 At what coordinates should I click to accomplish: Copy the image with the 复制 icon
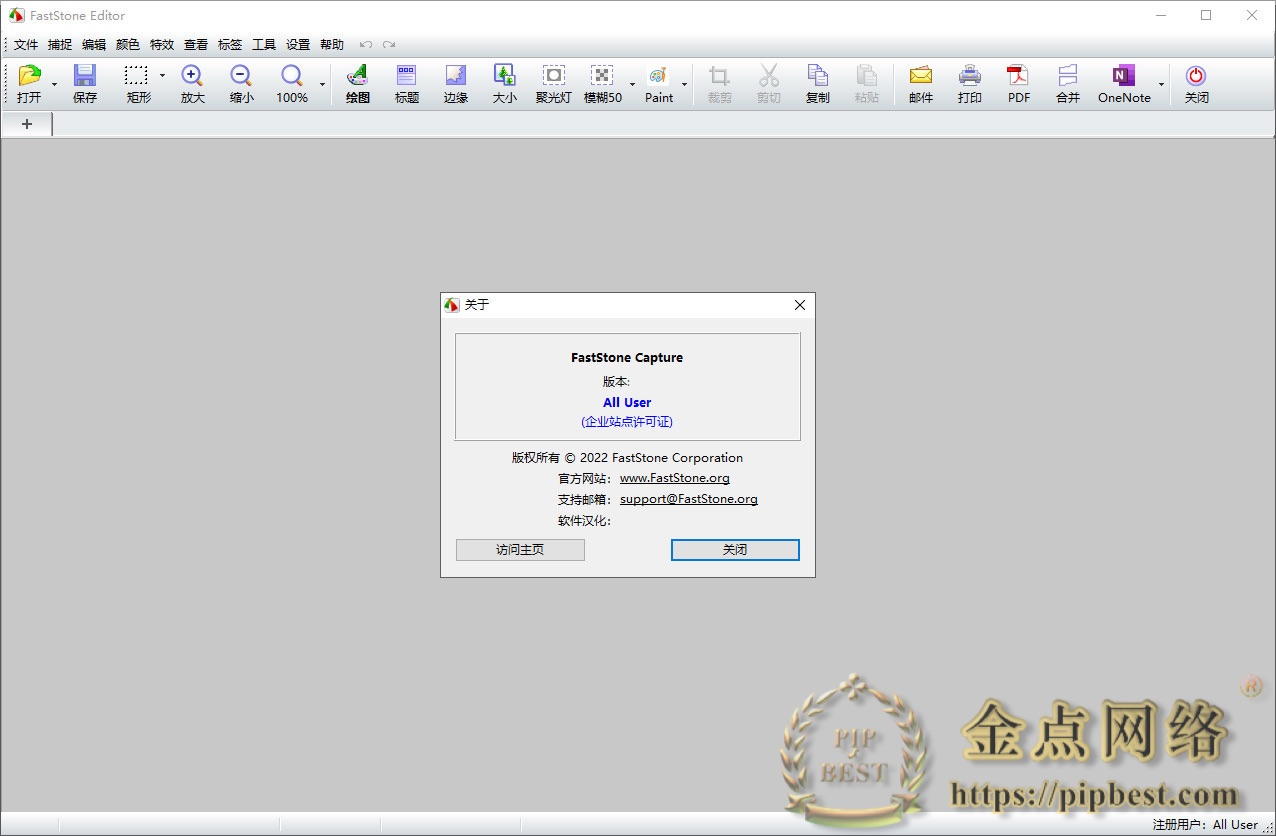[x=817, y=80]
